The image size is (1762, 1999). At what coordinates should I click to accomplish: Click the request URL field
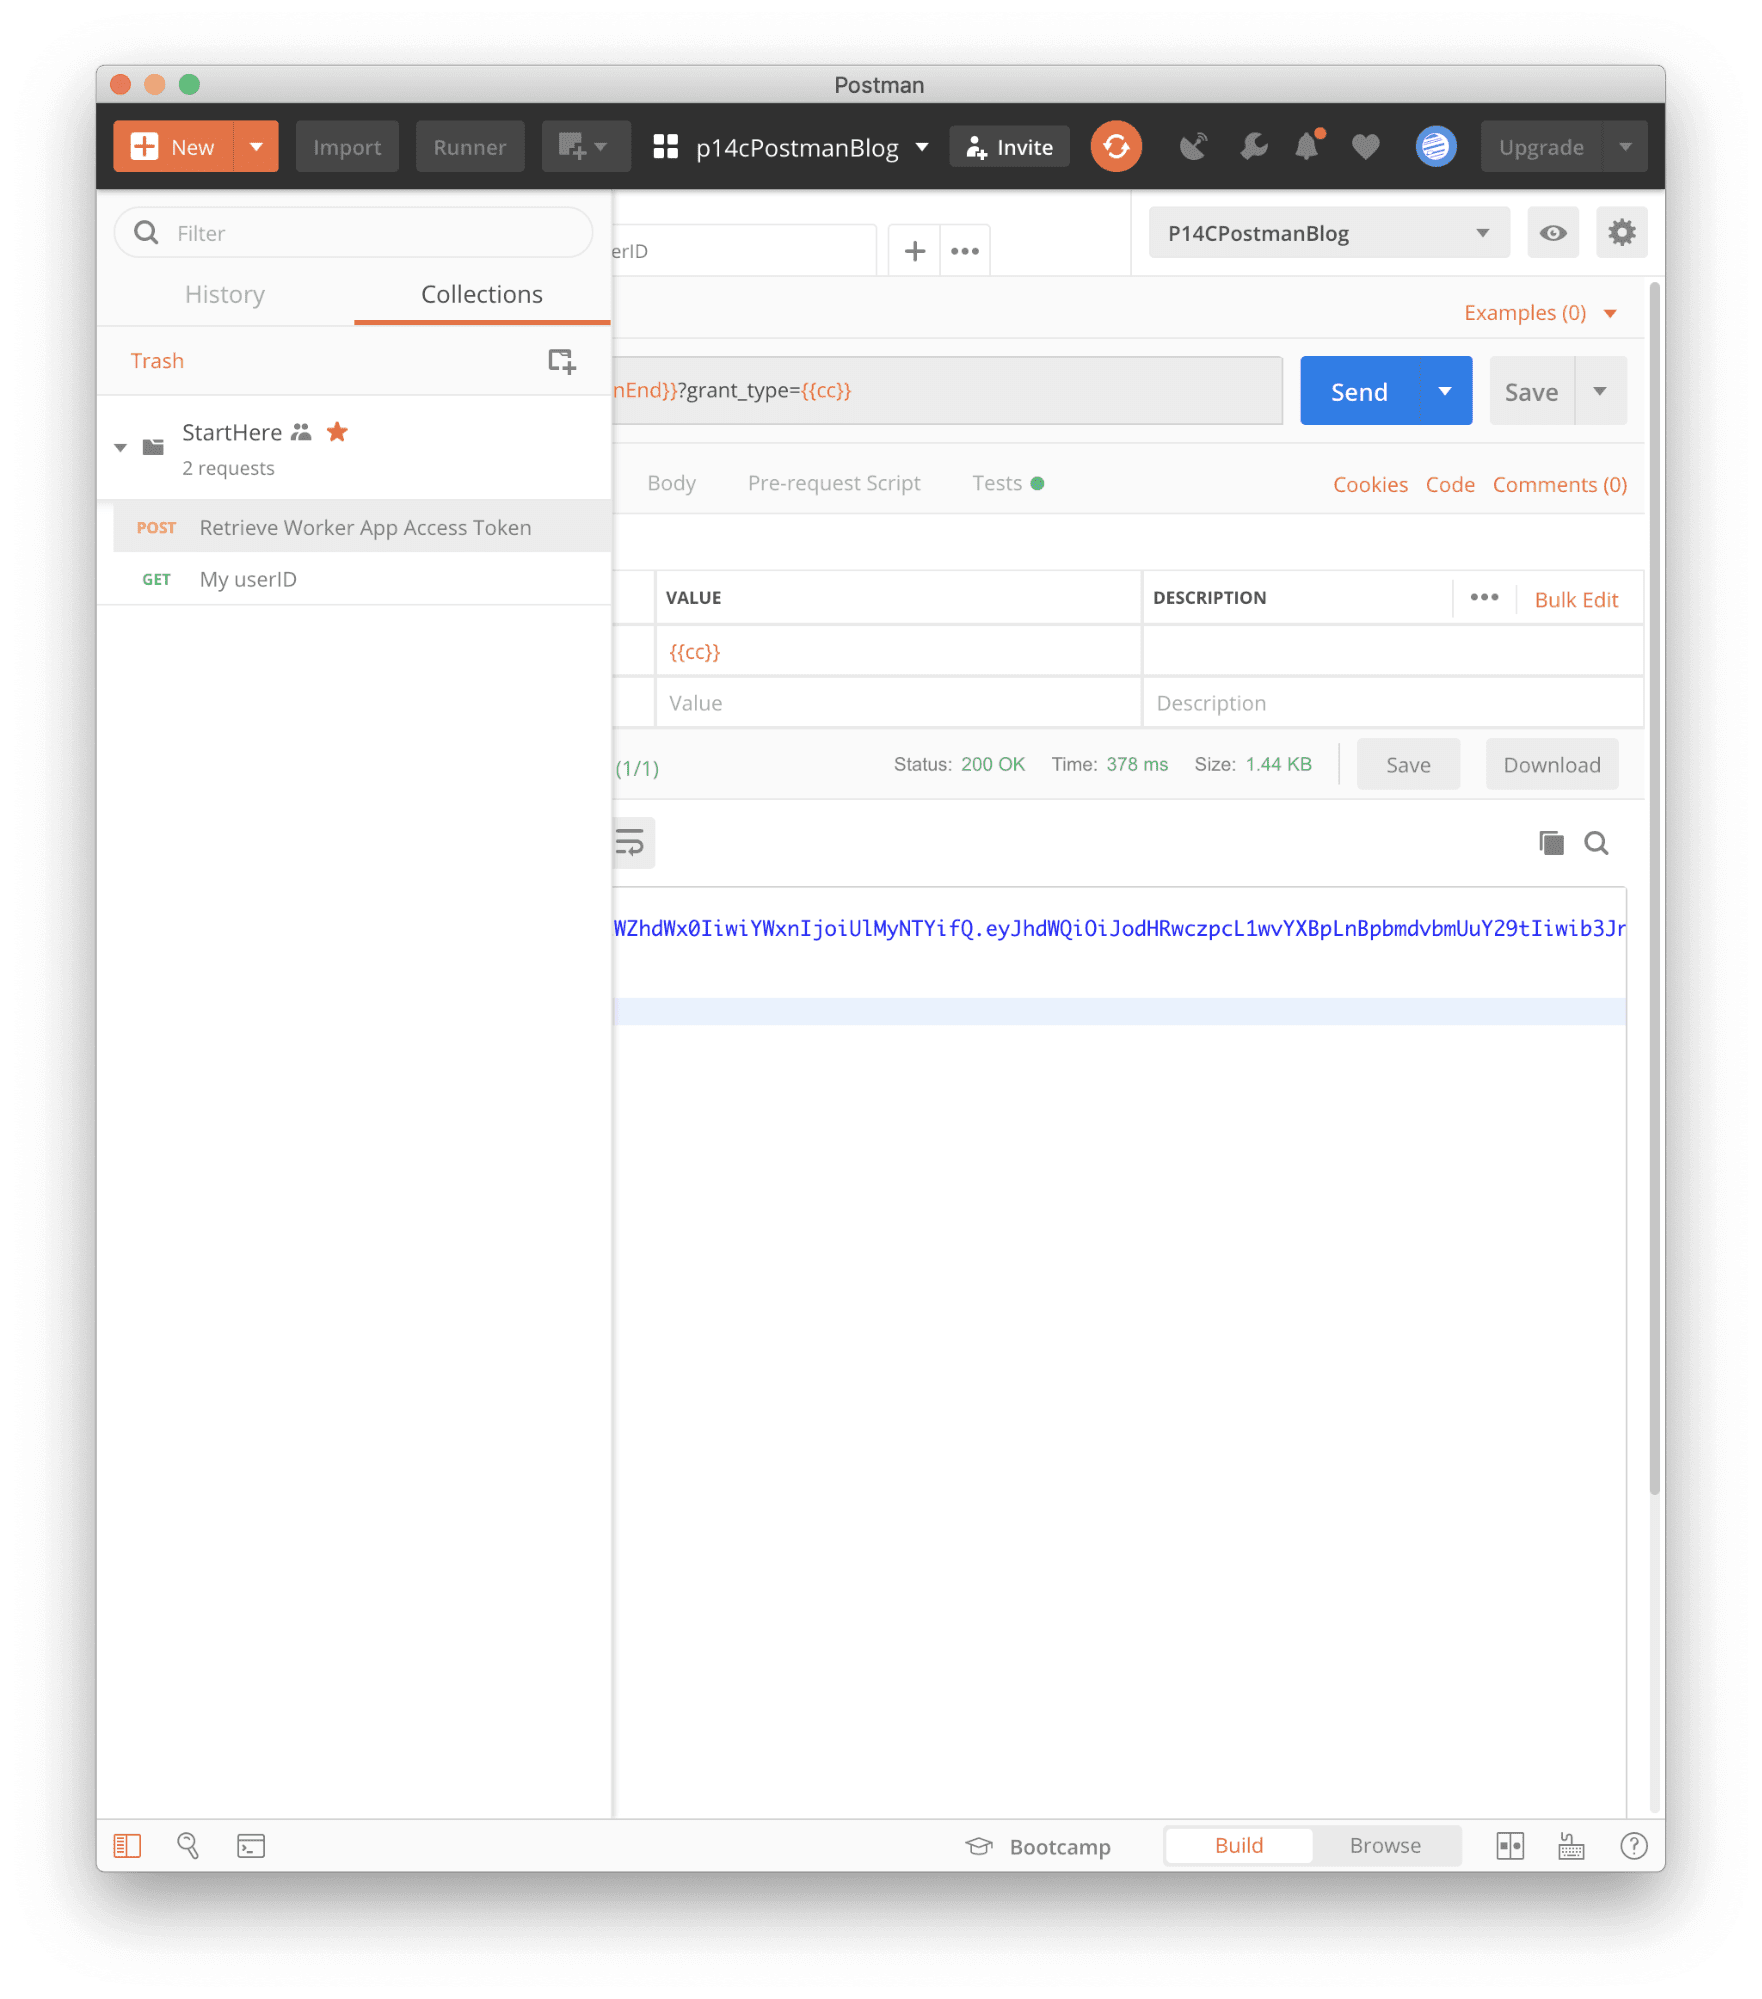click(947, 391)
